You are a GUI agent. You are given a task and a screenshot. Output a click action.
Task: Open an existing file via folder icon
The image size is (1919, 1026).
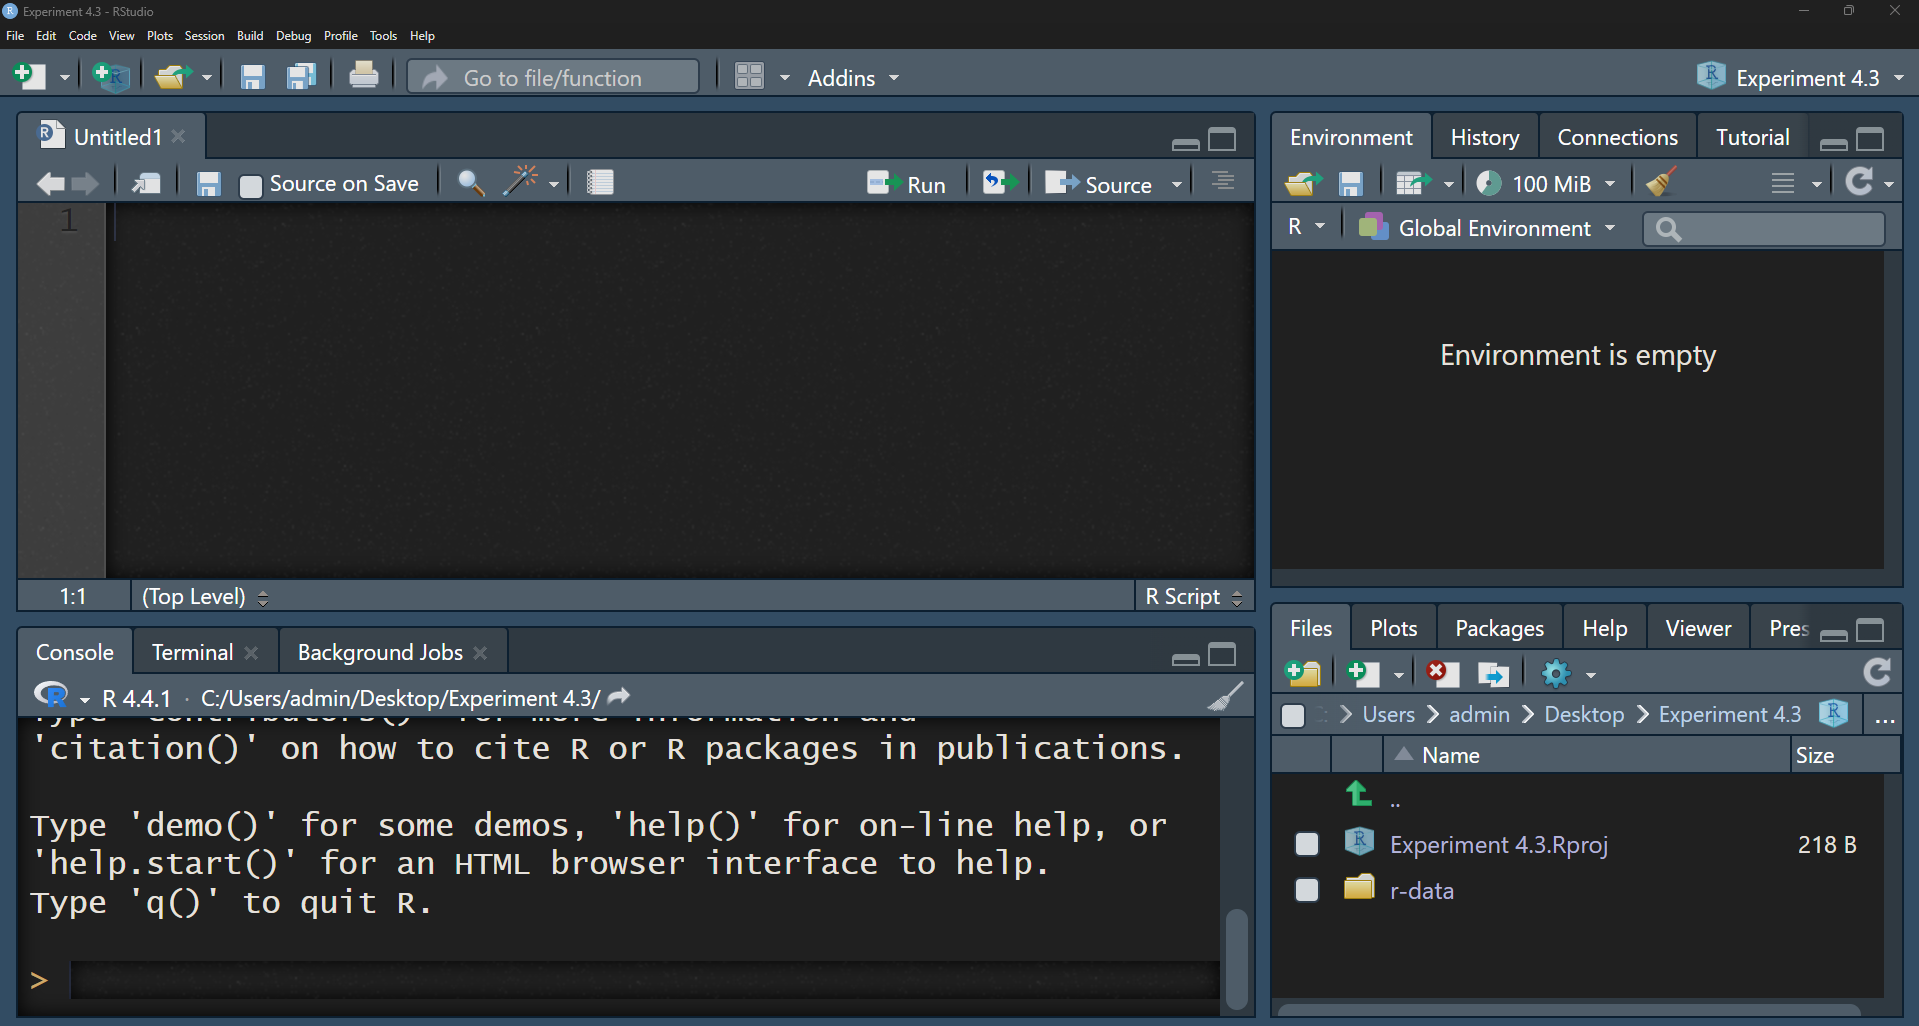[x=173, y=77]
